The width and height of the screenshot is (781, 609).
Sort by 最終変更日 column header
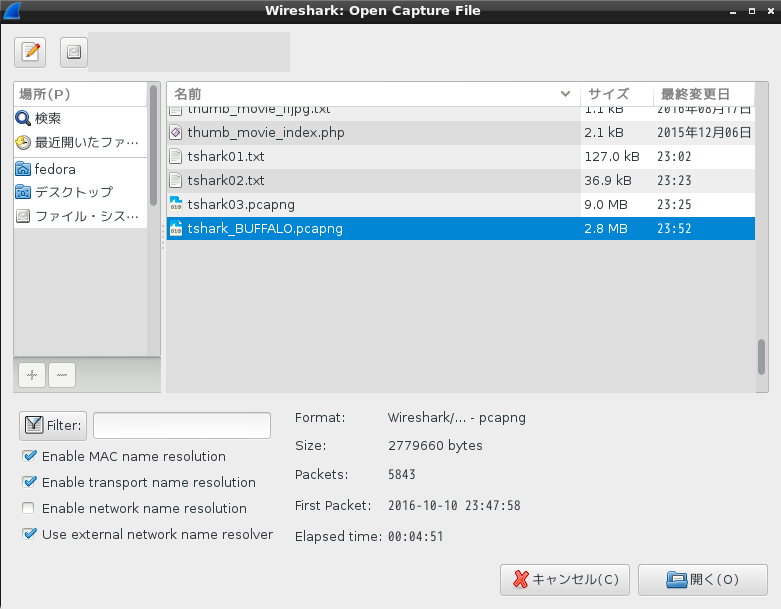tap(704, 94)
